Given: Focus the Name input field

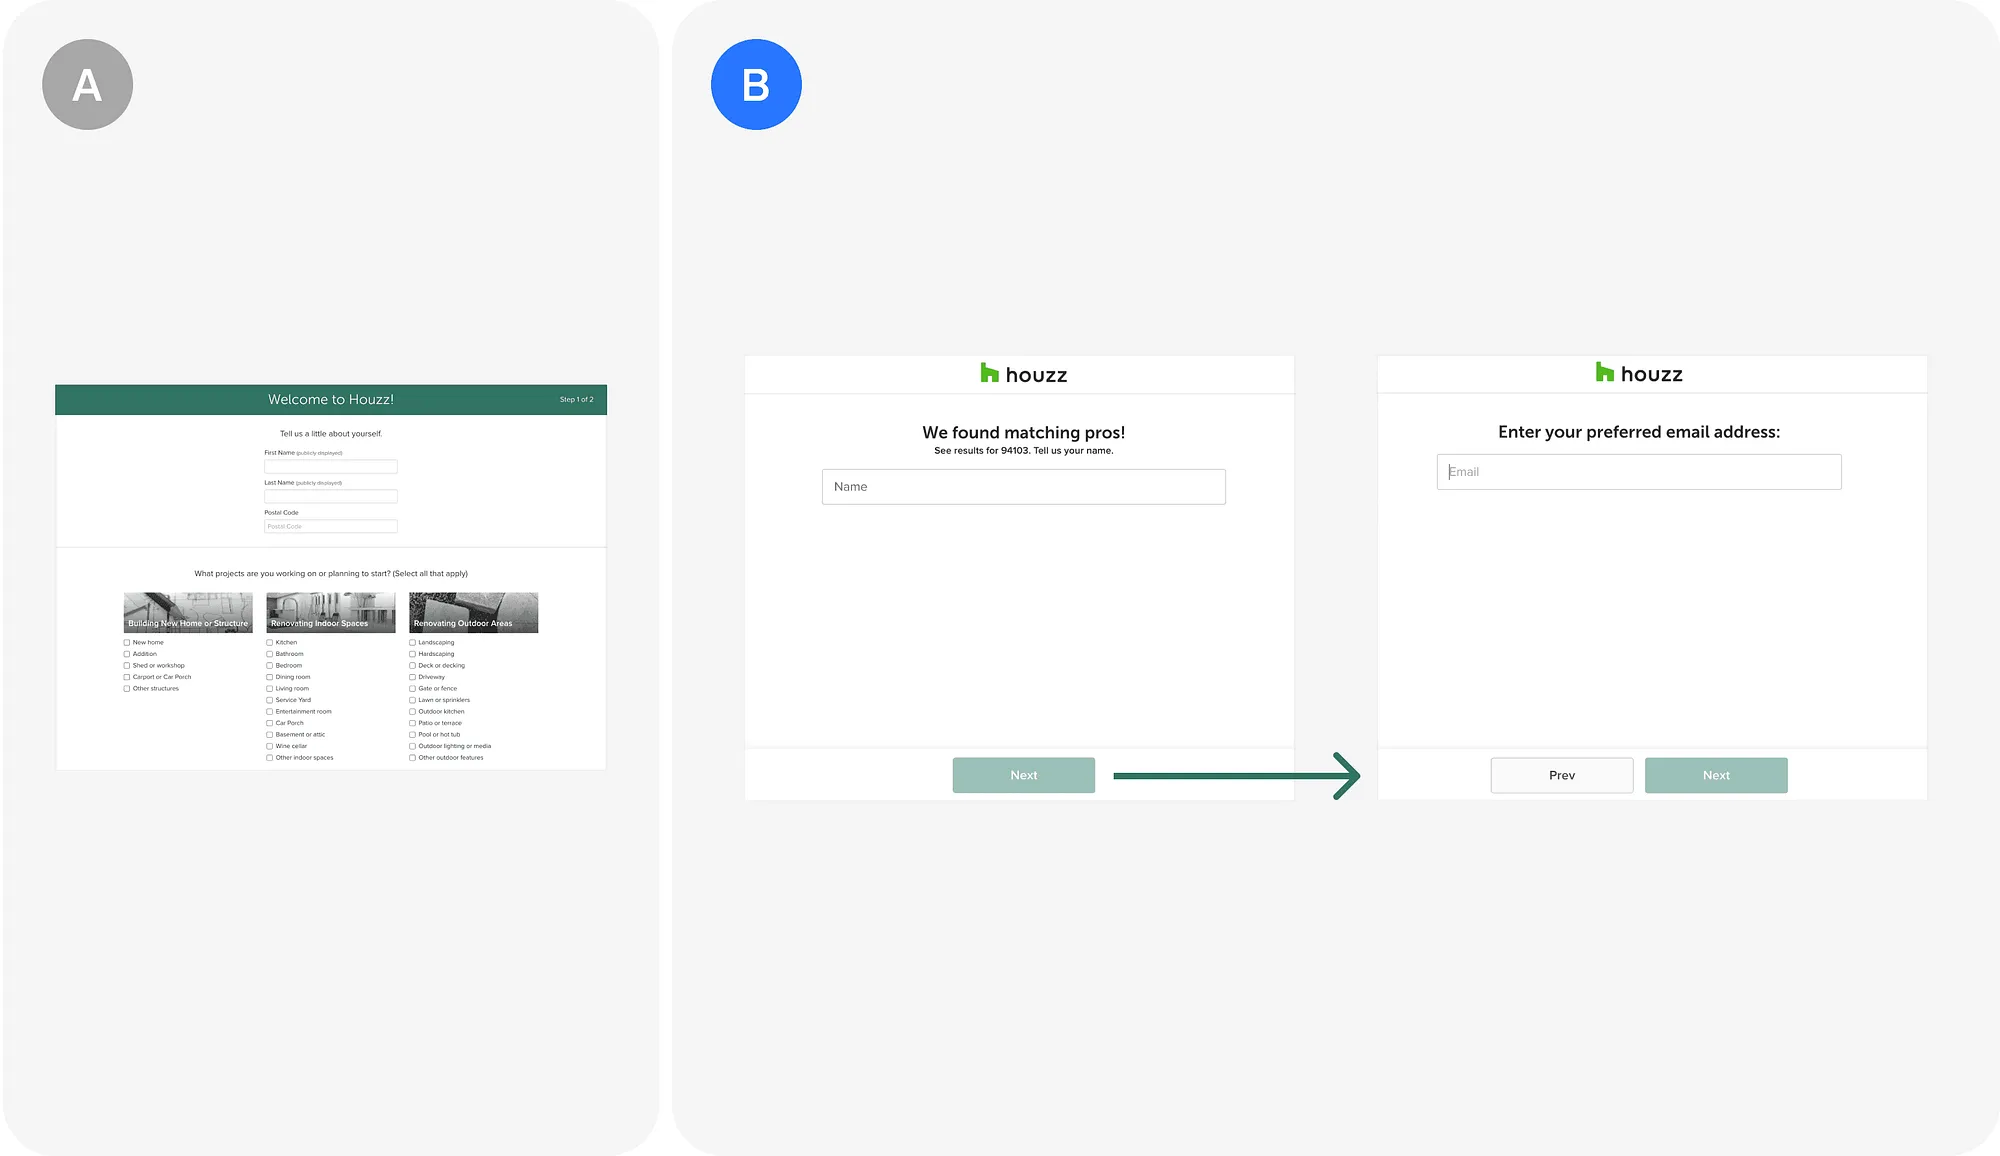Looking at the screenshot, I should pos(1023,487).
